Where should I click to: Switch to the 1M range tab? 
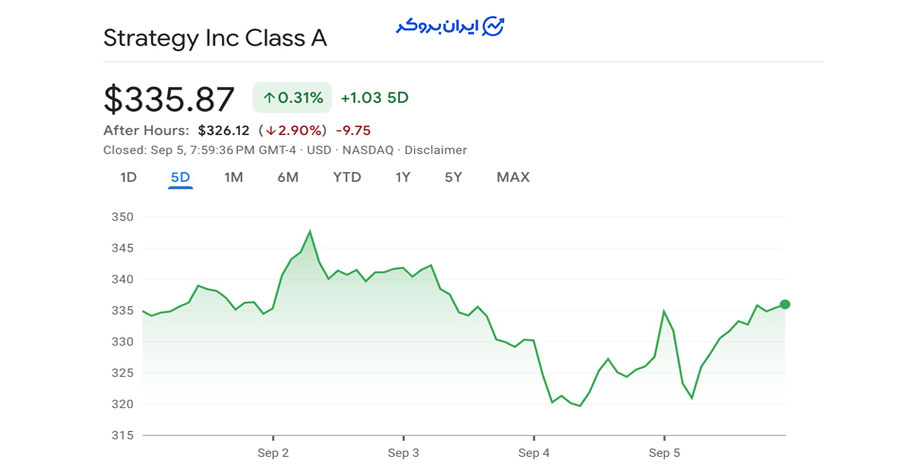pyautogui.click(x=233, y=178)
